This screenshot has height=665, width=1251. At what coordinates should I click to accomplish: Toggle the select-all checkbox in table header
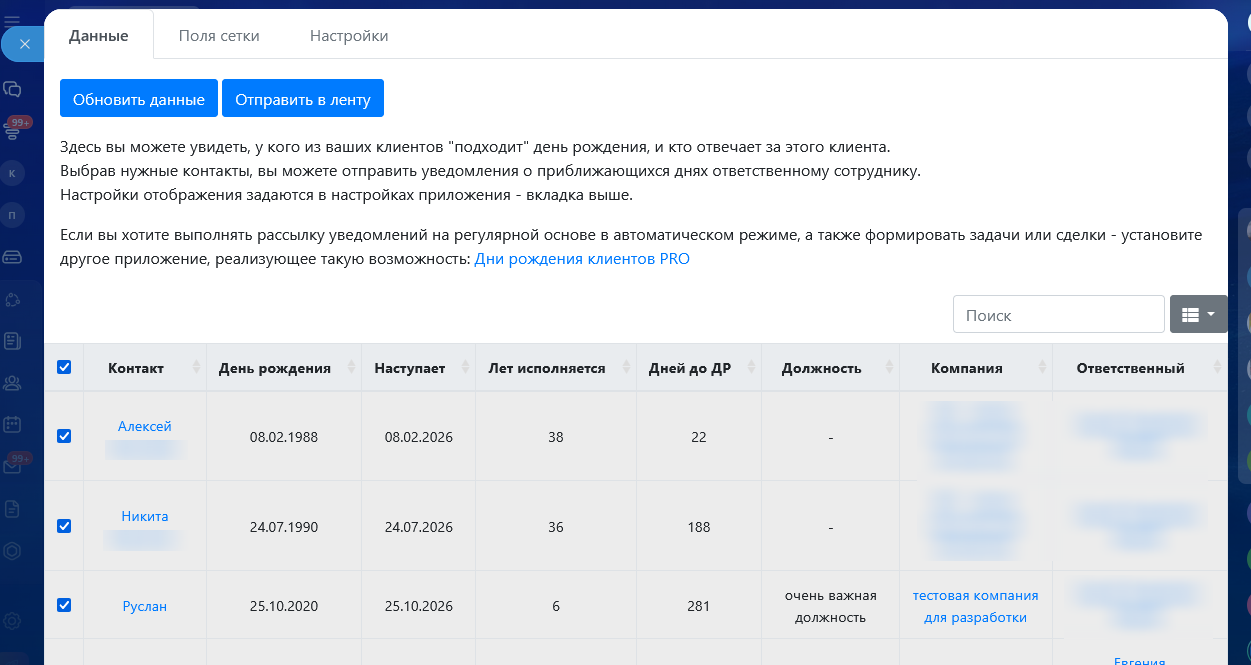[x=64, y=367]
